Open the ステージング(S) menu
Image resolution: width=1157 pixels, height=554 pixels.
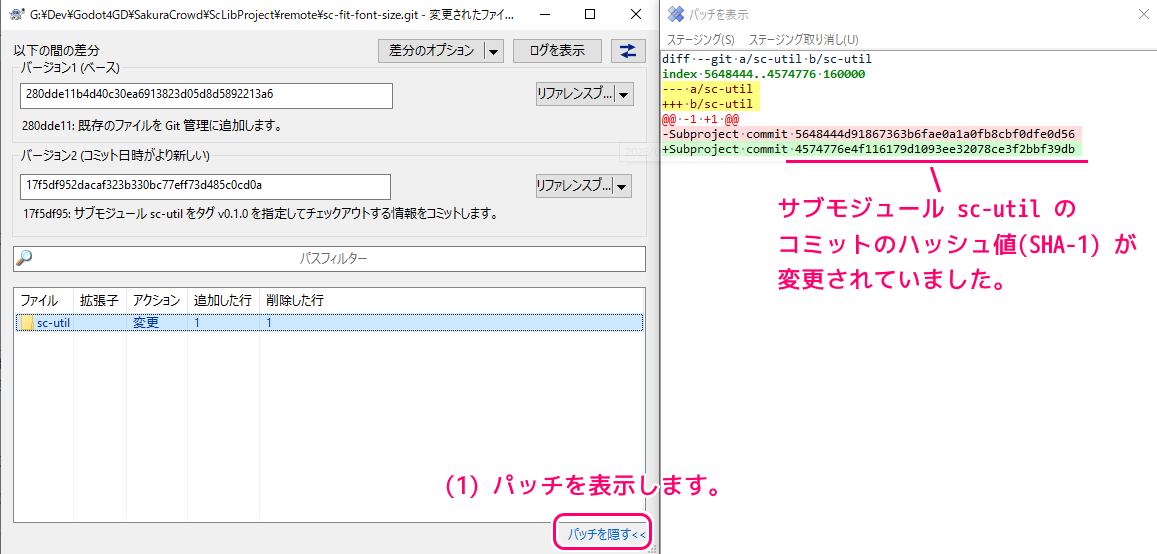coord(700,40)
